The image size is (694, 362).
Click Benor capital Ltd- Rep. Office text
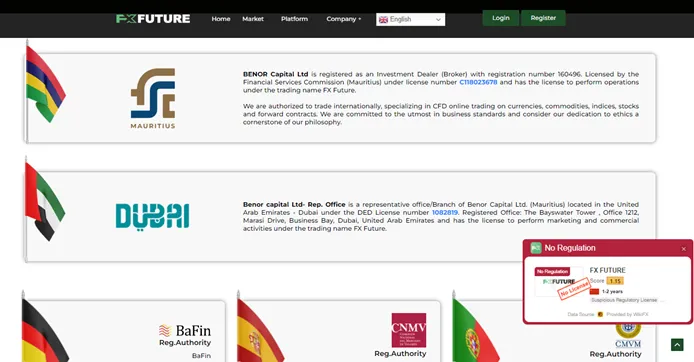[294, 204]
